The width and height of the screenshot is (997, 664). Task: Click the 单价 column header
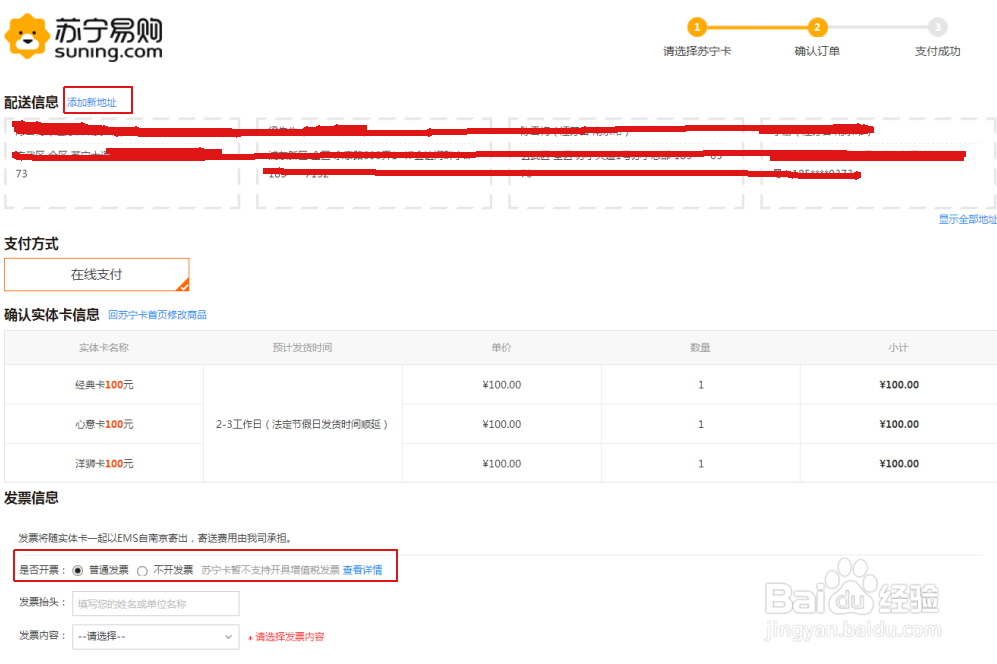coord(501,348)
